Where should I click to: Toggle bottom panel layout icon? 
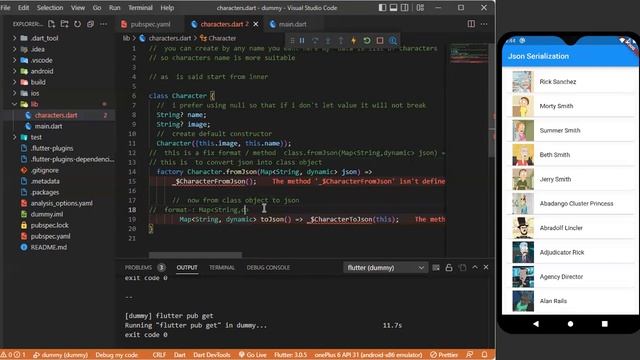click(x=393, y=7)
